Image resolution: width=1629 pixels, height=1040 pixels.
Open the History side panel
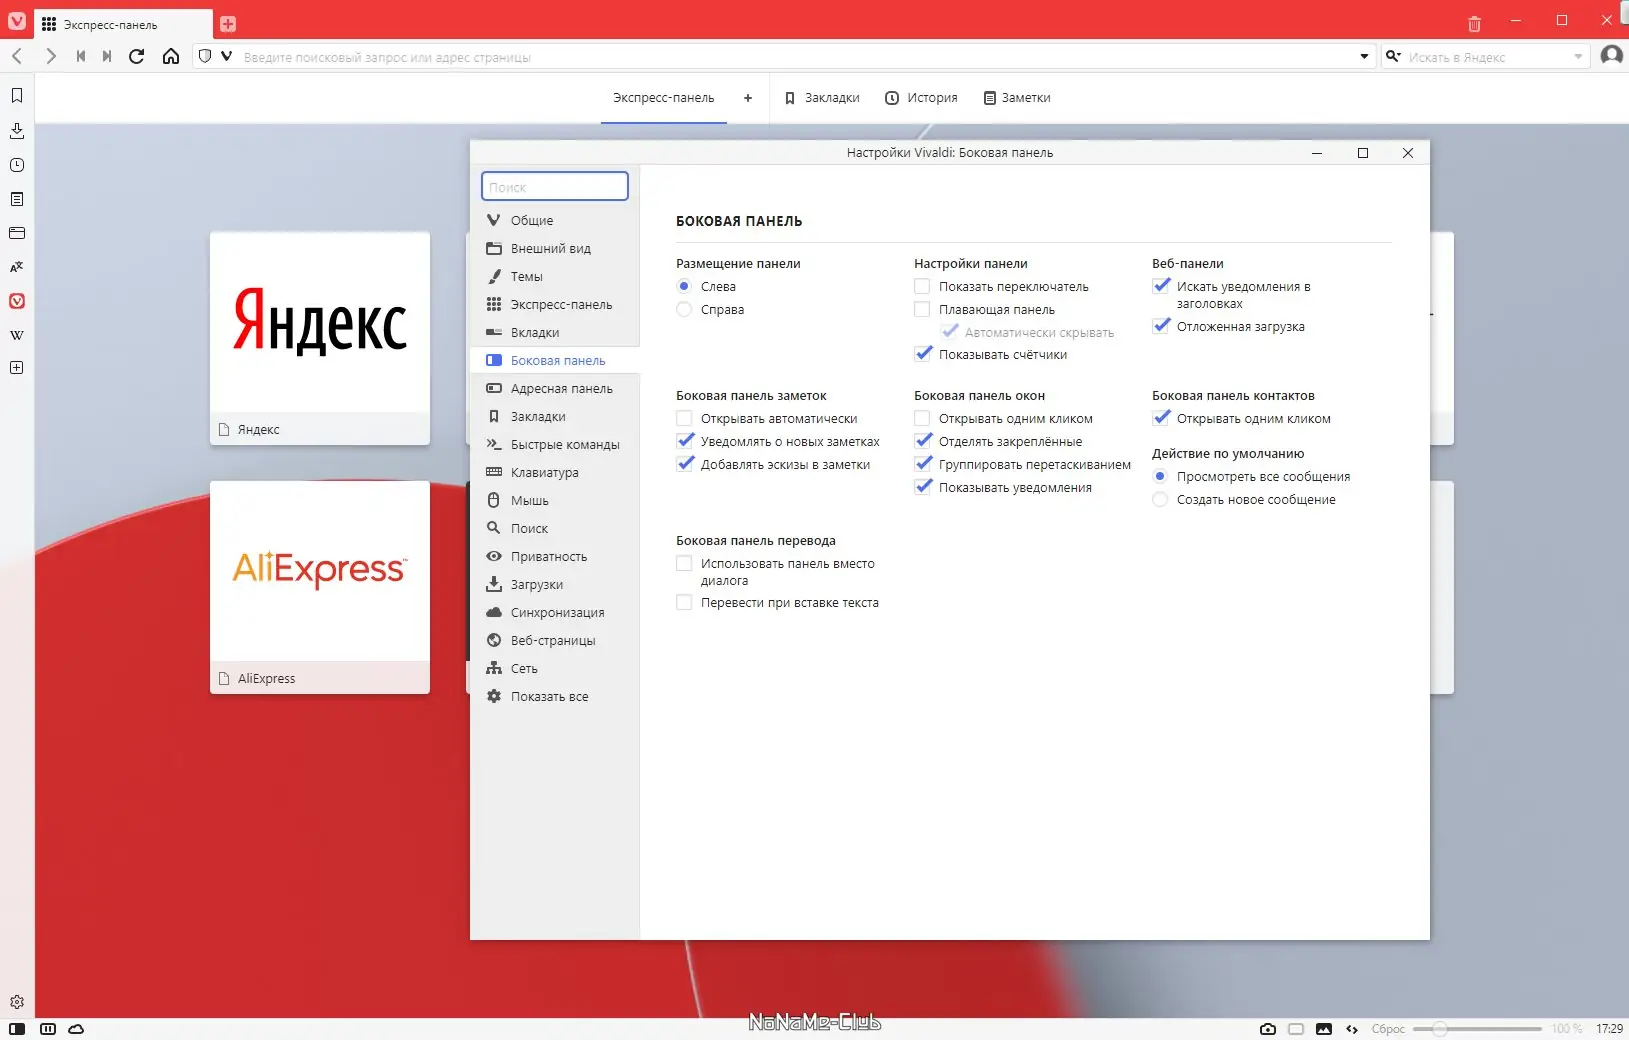click(17, 165)
